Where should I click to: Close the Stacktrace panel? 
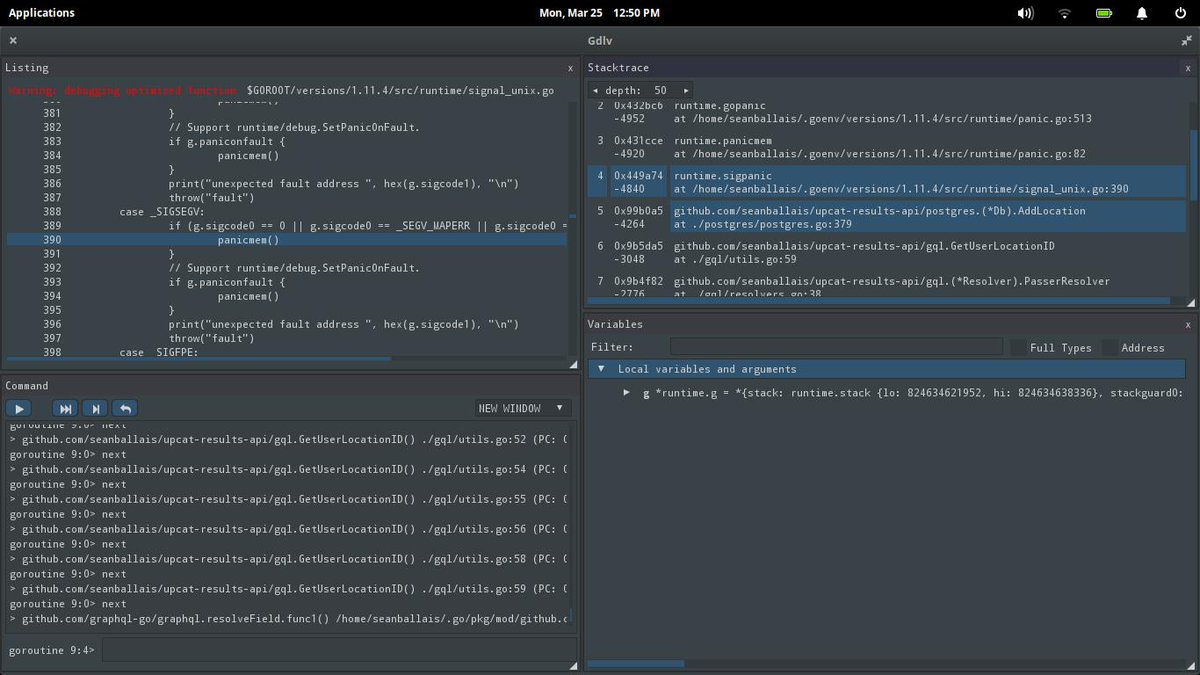[1188, 68]
